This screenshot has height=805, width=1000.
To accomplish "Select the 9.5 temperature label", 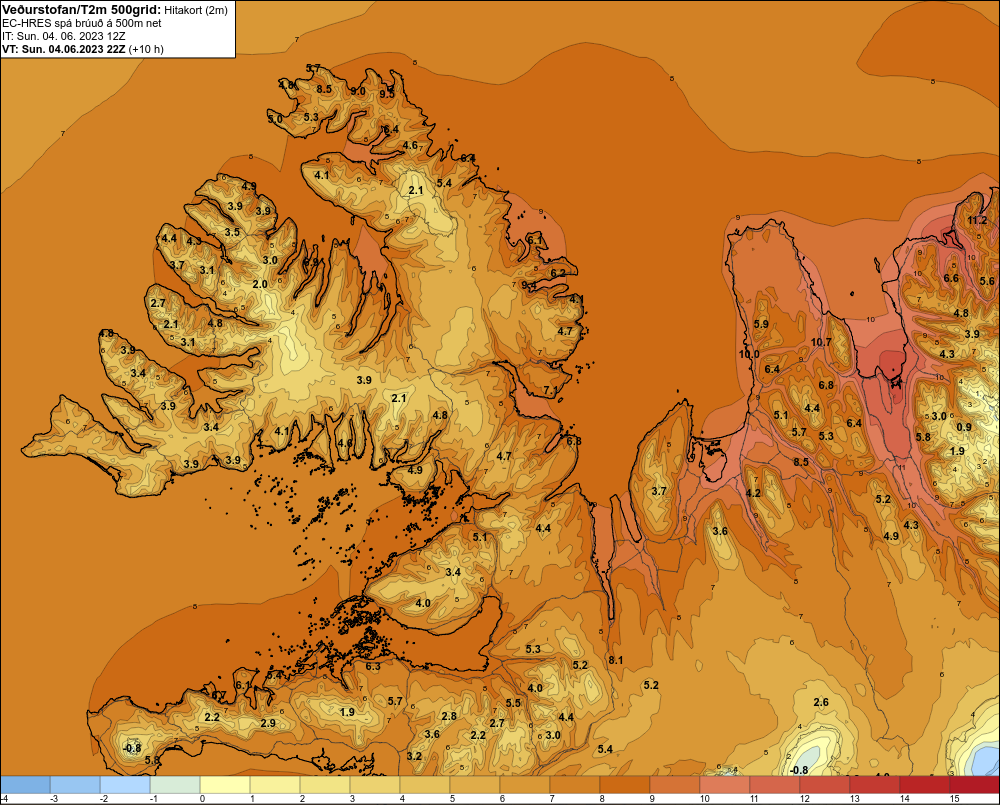I will (386, 94).
